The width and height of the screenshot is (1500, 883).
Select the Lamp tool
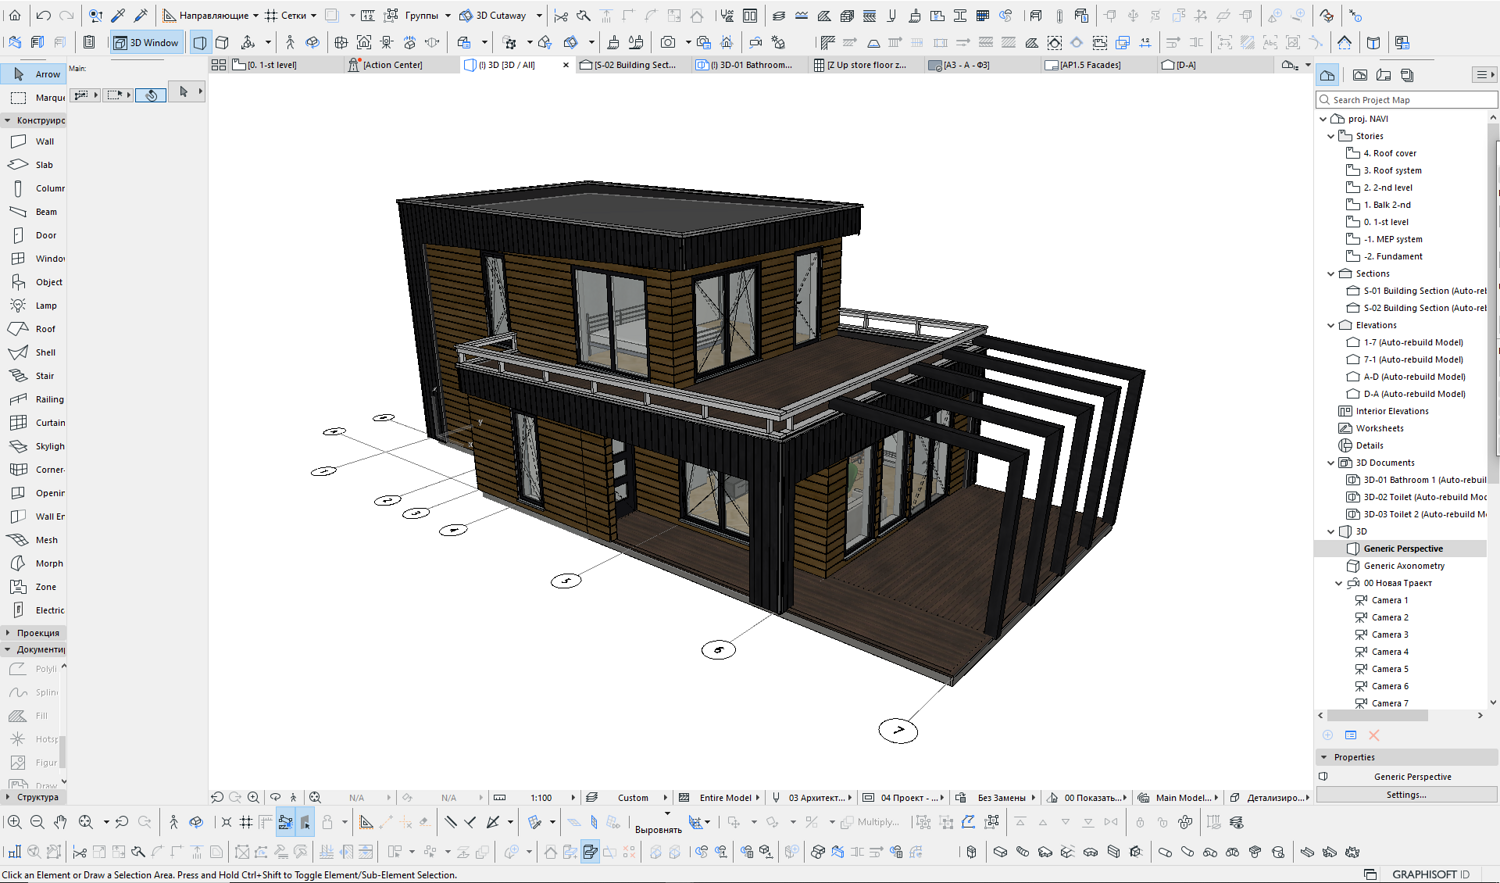tap(33, 306)
